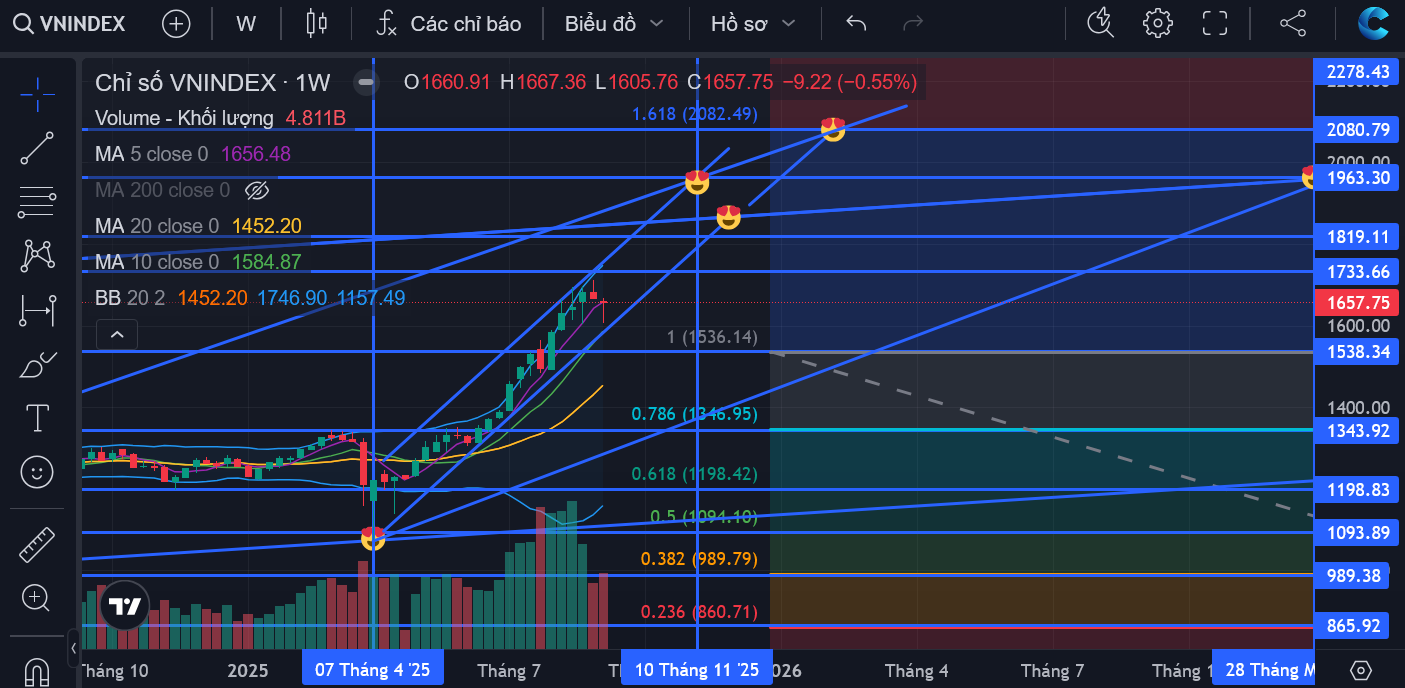Open the emoji sticker tool
The image size is (1405, 688).
(x=37, y=472)
